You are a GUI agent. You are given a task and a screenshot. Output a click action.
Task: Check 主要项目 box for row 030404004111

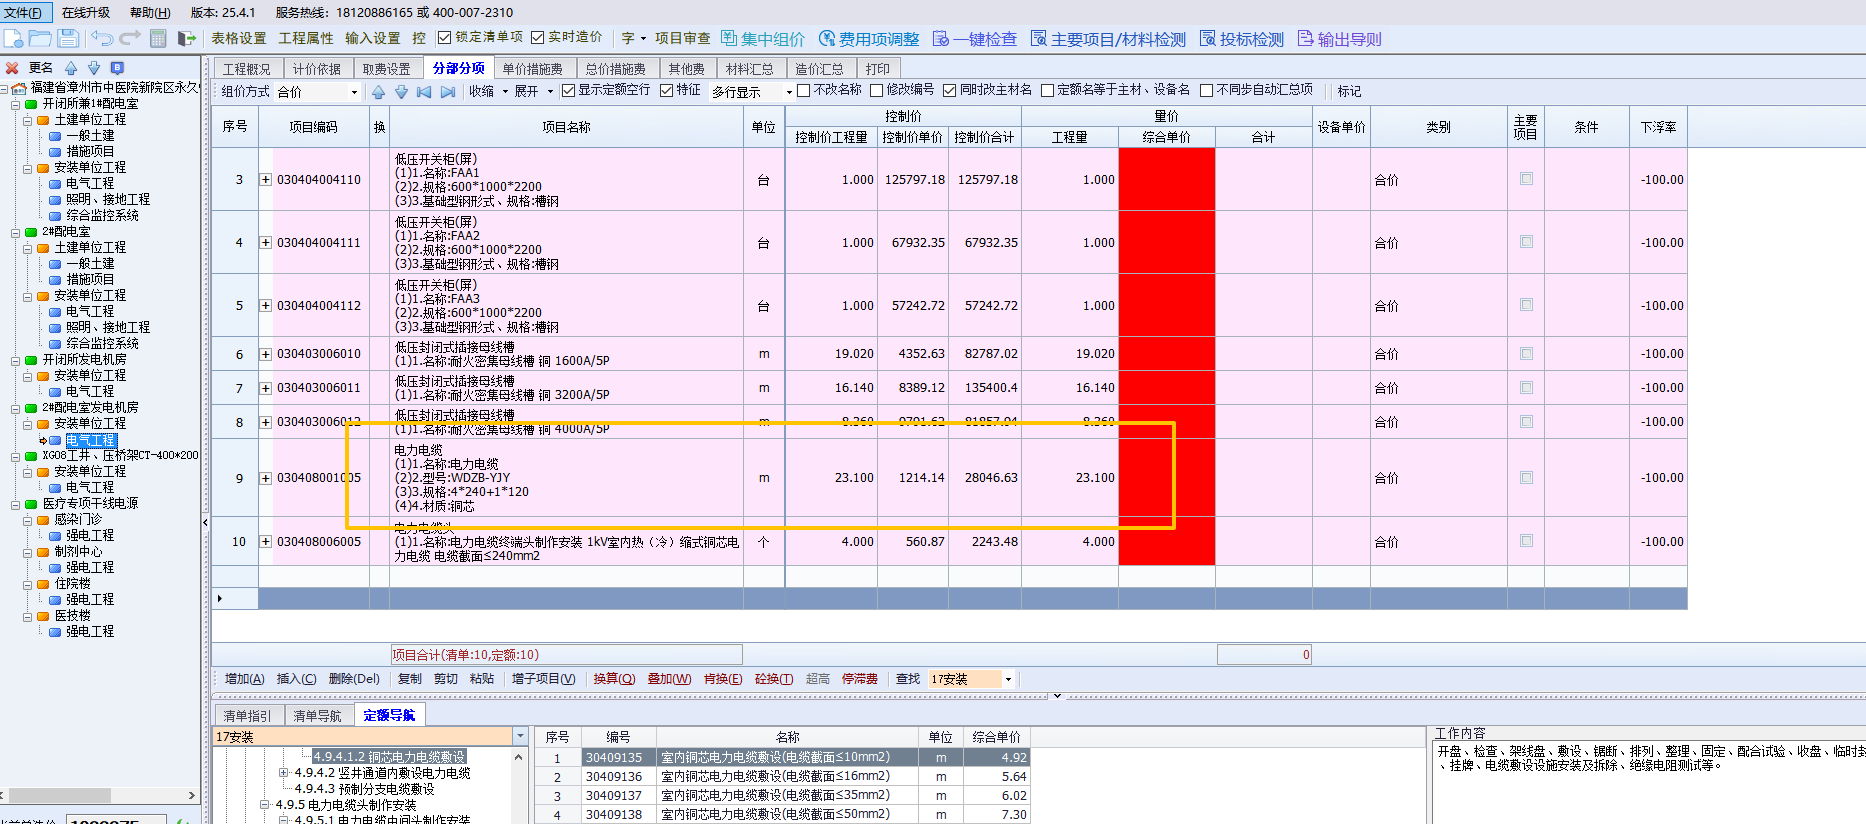1526,242
